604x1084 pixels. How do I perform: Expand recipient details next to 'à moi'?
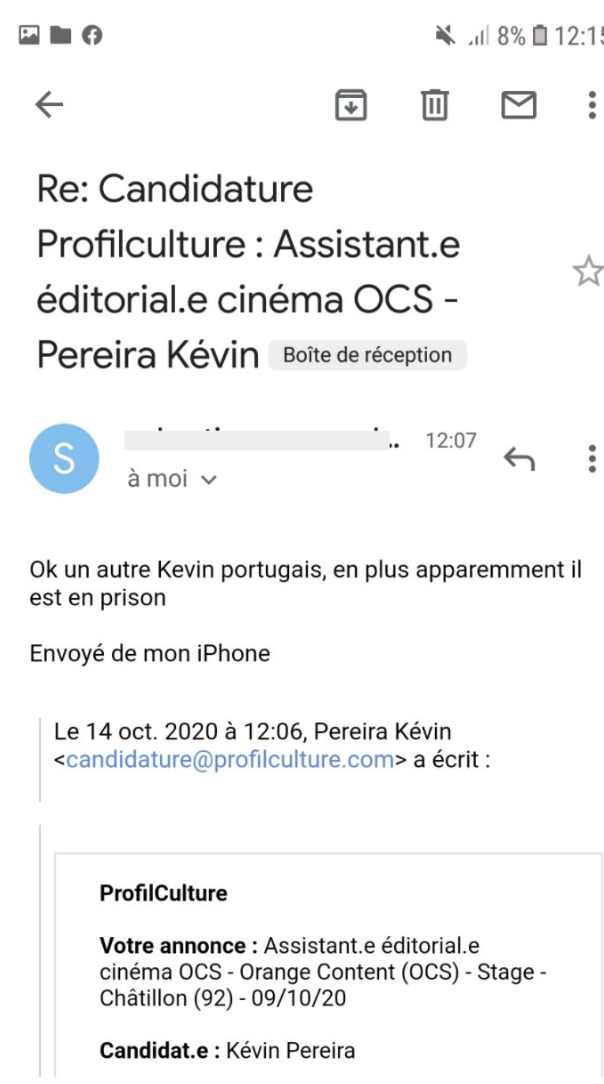(x=209, y=480)
